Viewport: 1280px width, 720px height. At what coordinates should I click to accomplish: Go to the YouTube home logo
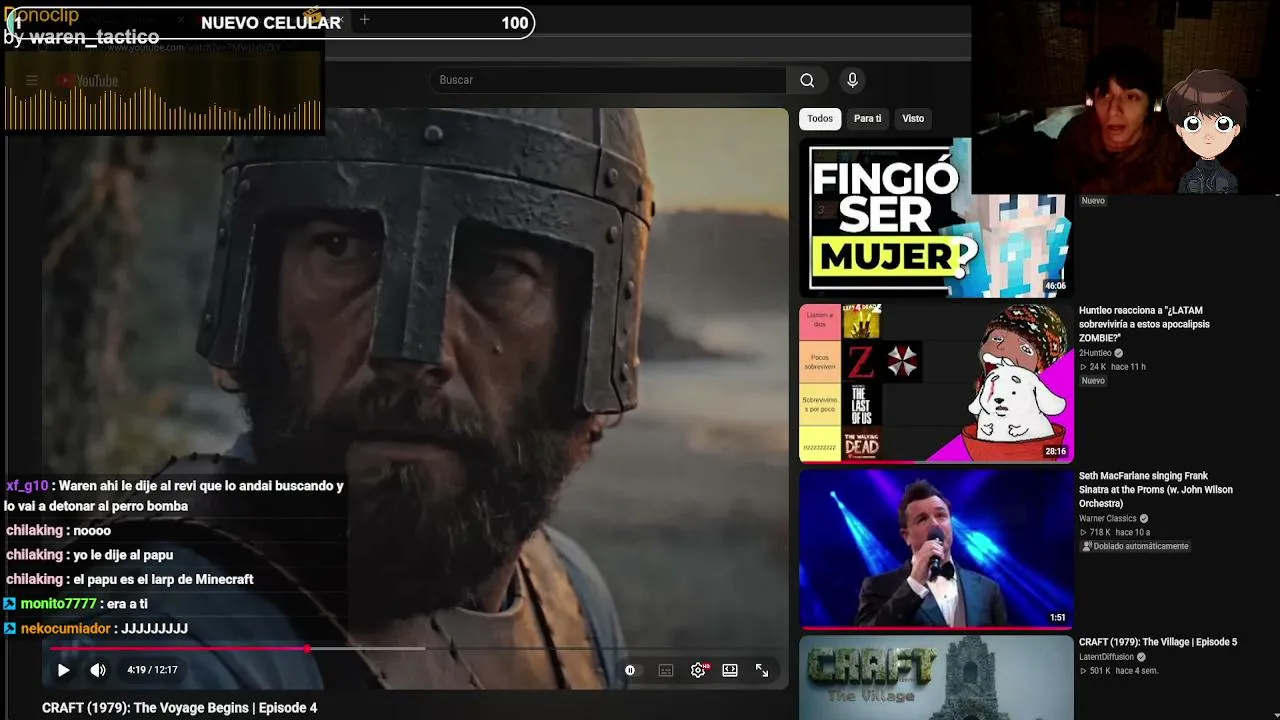pos(88,81)
